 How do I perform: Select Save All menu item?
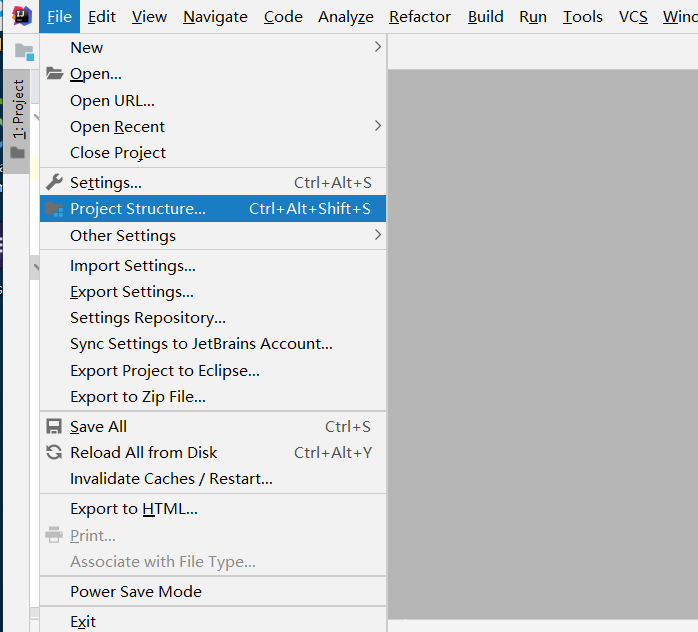(x=213, y=426)
